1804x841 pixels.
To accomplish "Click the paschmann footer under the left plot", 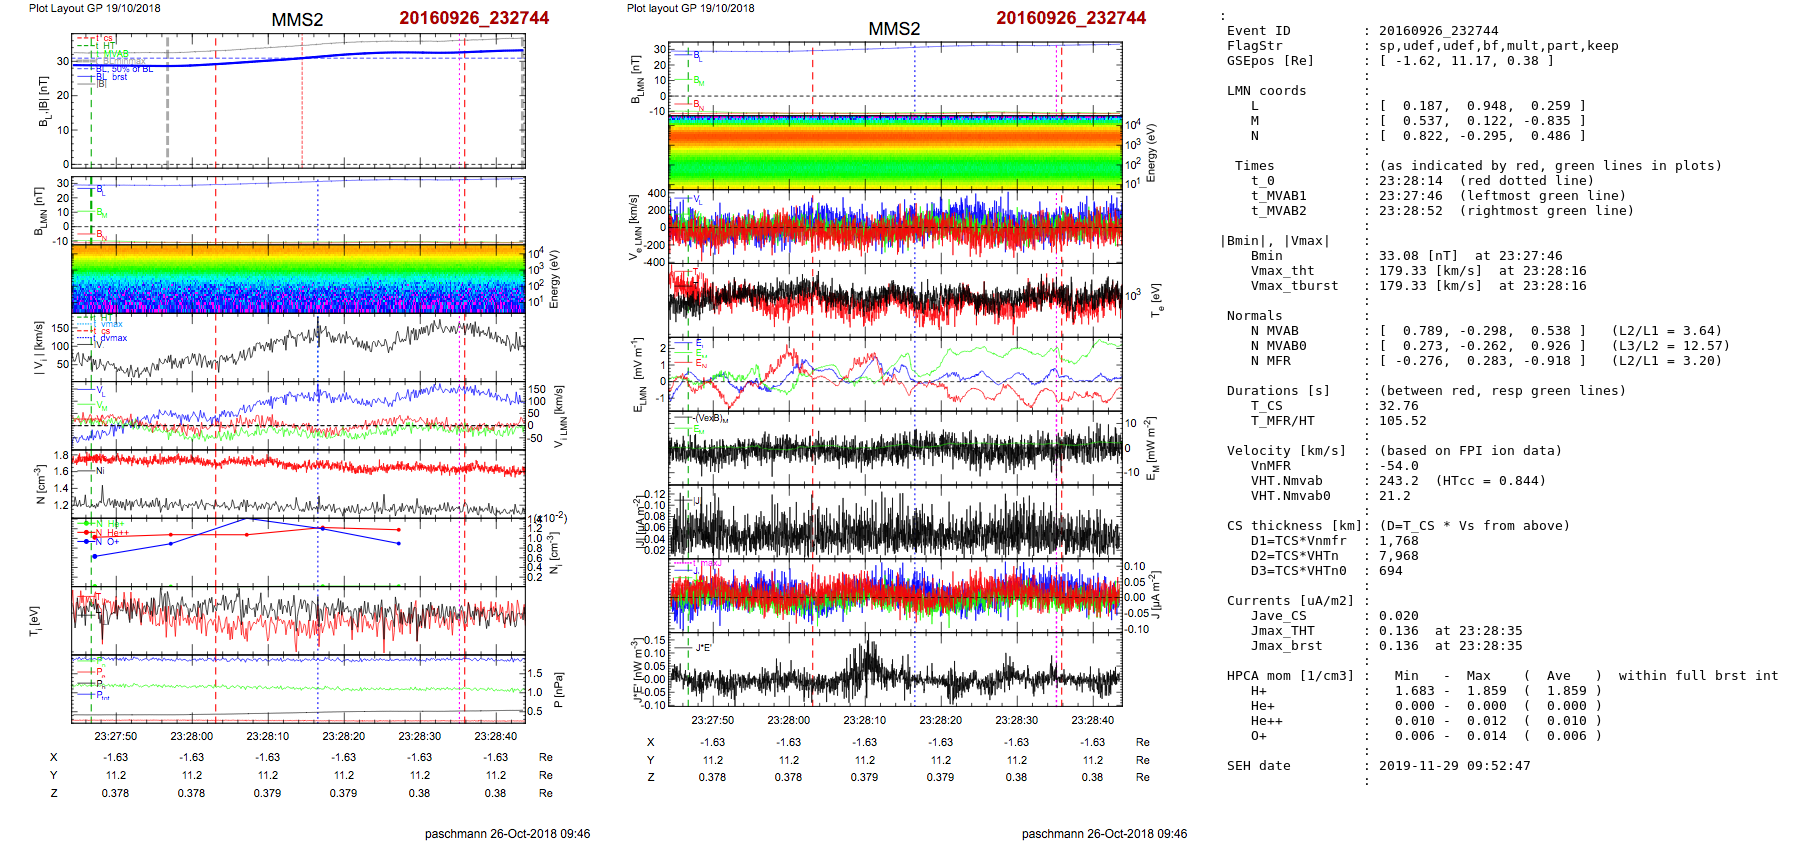I will pyautogui.click(x=507, y=833).
